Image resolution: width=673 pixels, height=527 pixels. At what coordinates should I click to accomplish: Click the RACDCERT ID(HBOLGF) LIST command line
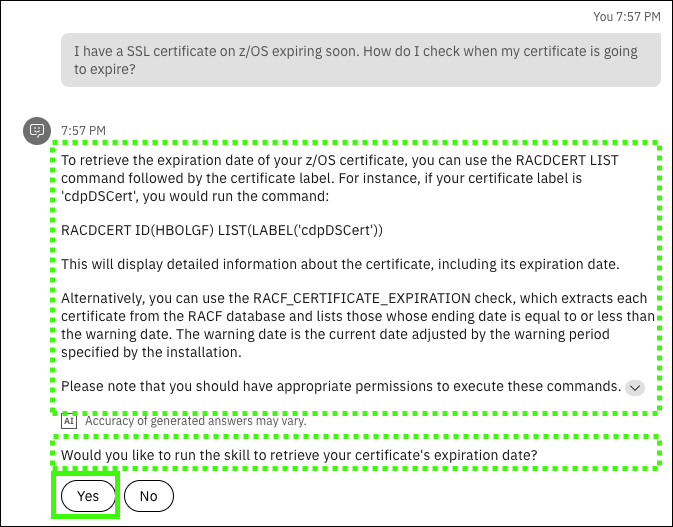[x=222, y=231]
